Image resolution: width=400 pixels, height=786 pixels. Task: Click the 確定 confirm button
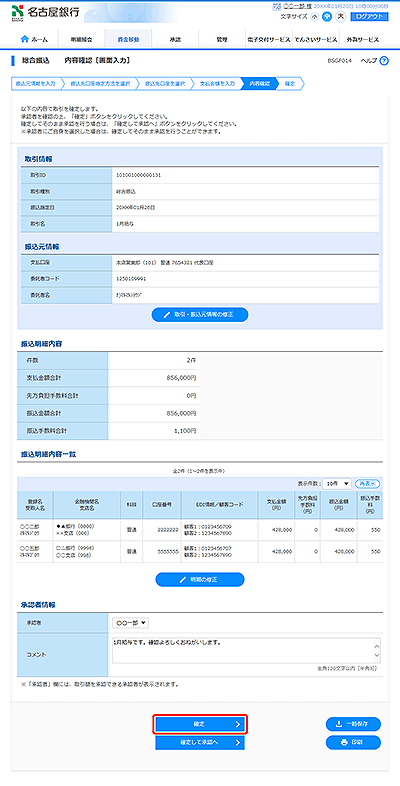[199, 724]
